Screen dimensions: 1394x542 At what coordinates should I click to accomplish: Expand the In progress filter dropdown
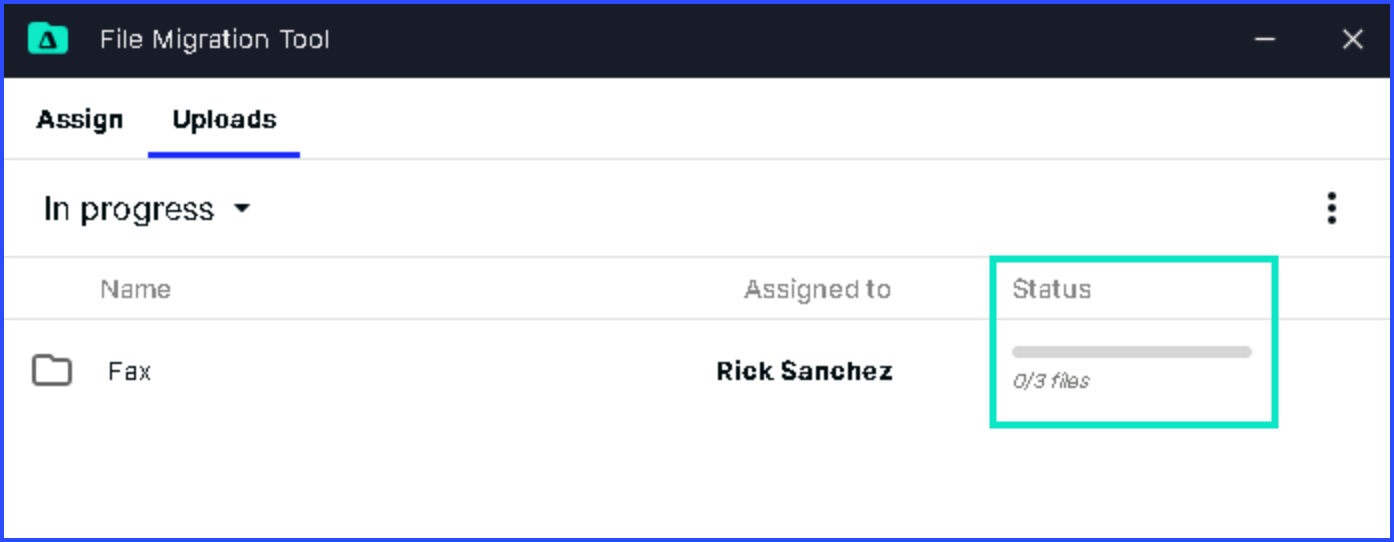[x=147, y=209]
